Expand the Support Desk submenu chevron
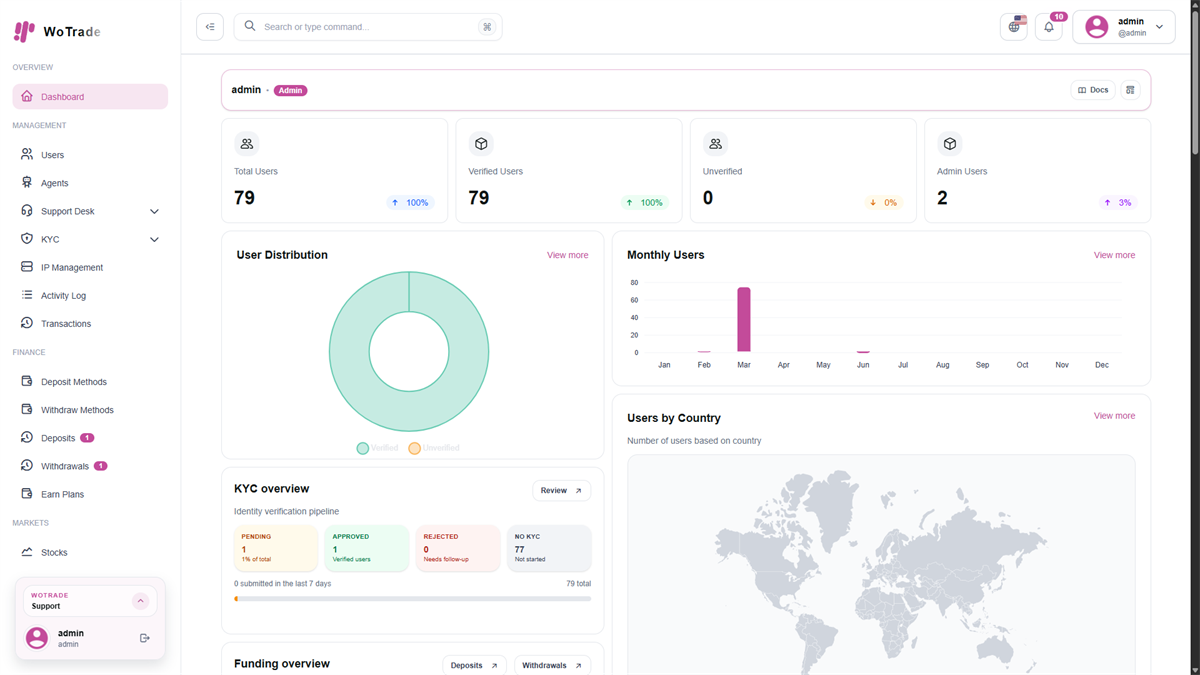The image size is (1200, 675). point(154,212)
